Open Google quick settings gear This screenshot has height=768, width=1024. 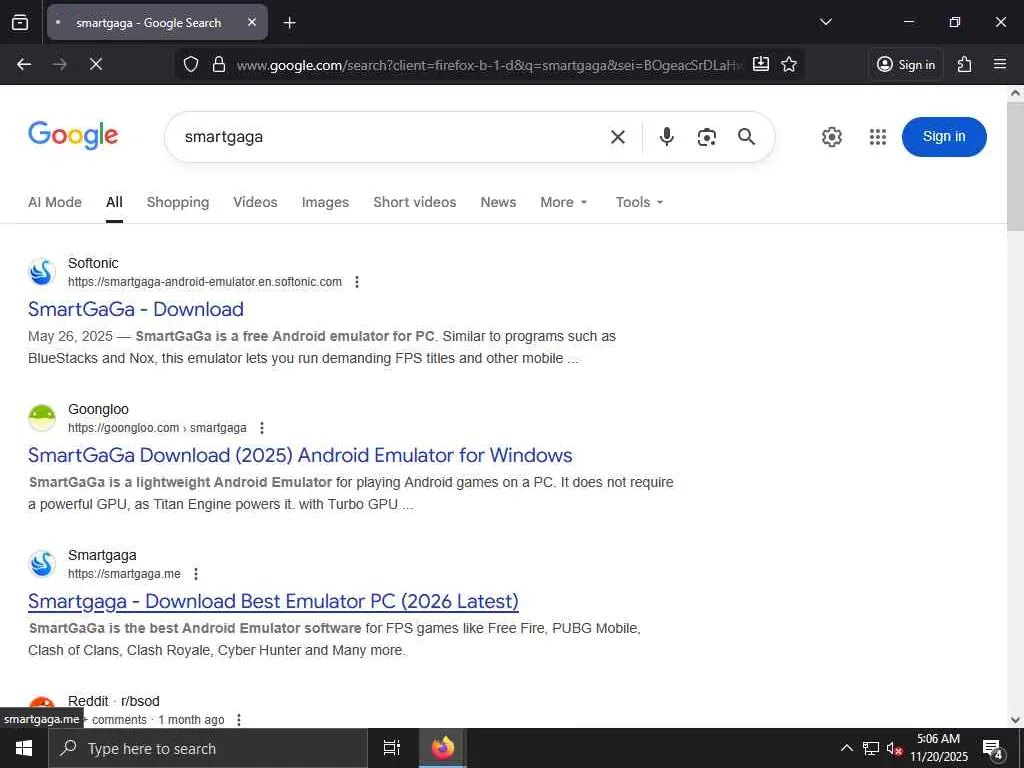(831, 136)
